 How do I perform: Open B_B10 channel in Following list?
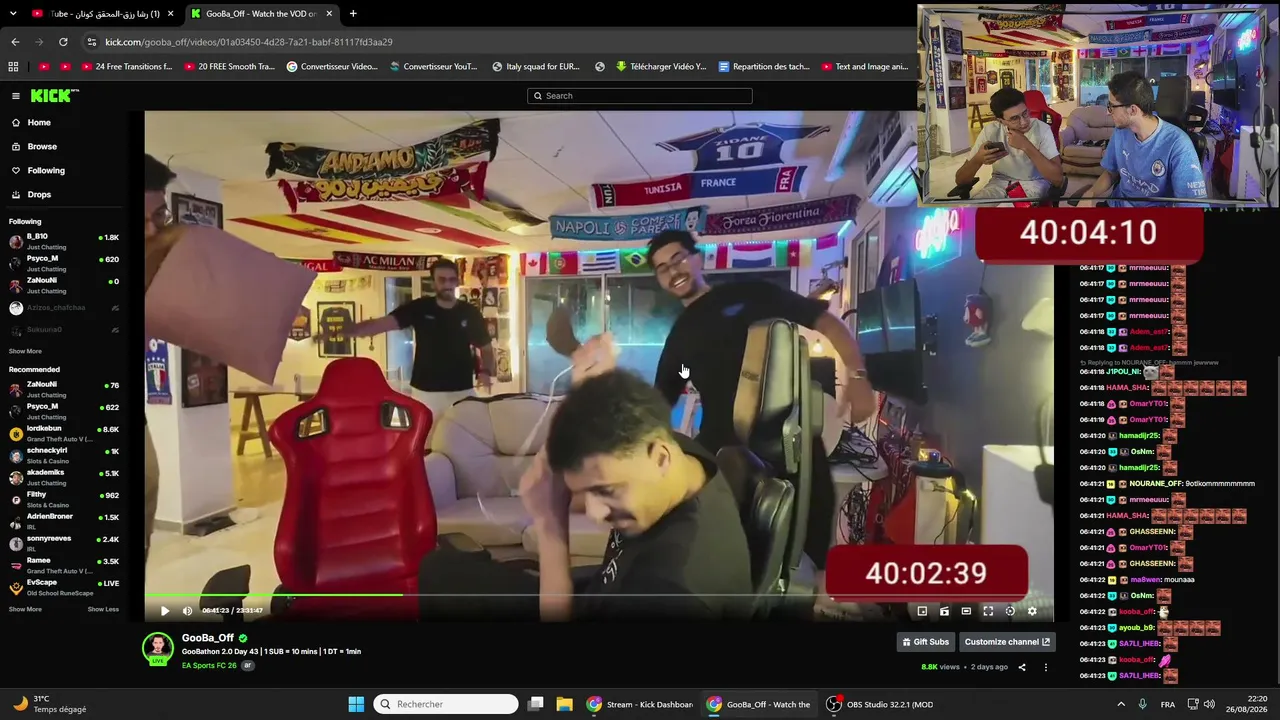(63, 241)
